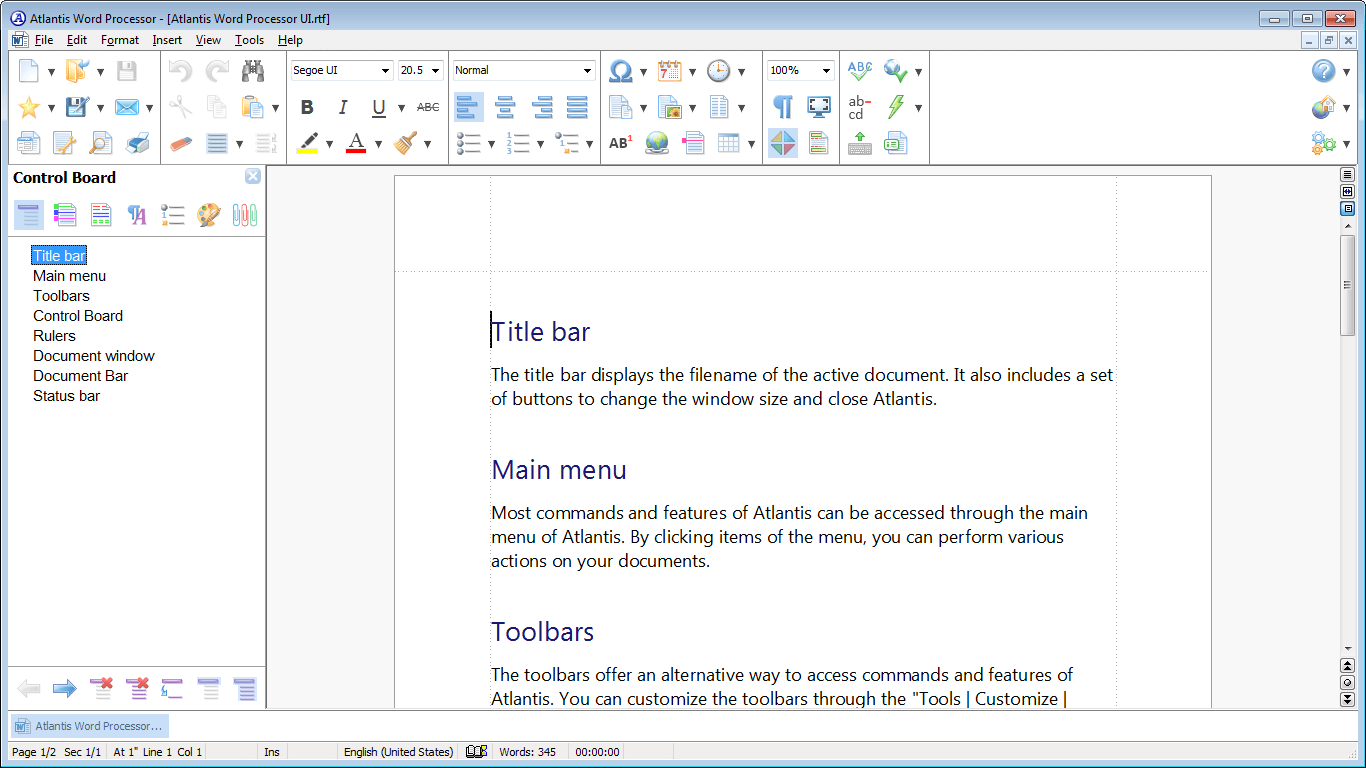This screenshot has height=768, width=1366.
Task: Toggle Italic formatting
Action: point(343,107)
